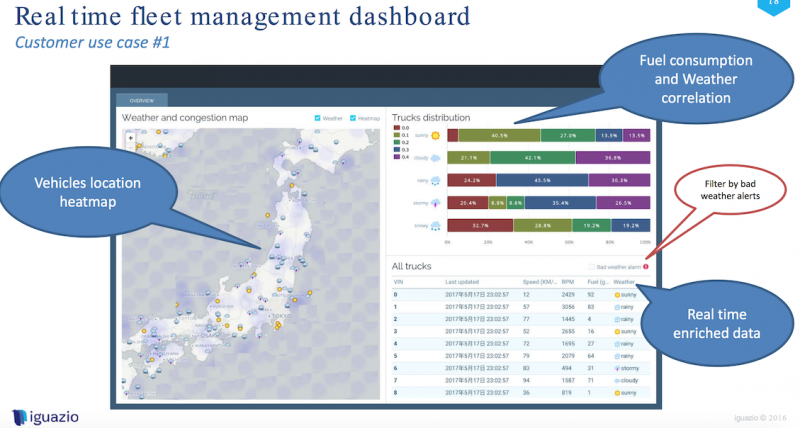The height and width of the screenshot is (428, 800).
Task: Click the stormy icon in truck 6 row
Action: pos(616,369)
